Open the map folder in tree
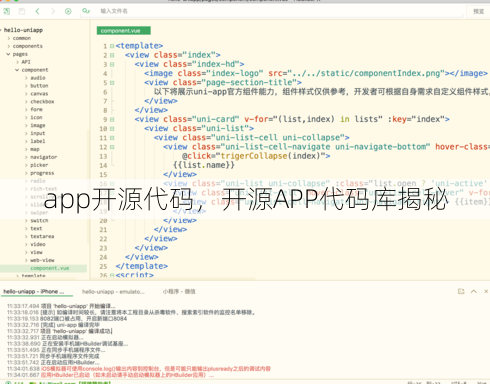Image resolution: width=490 pixels, height=384 pixels. coord(35,149)
